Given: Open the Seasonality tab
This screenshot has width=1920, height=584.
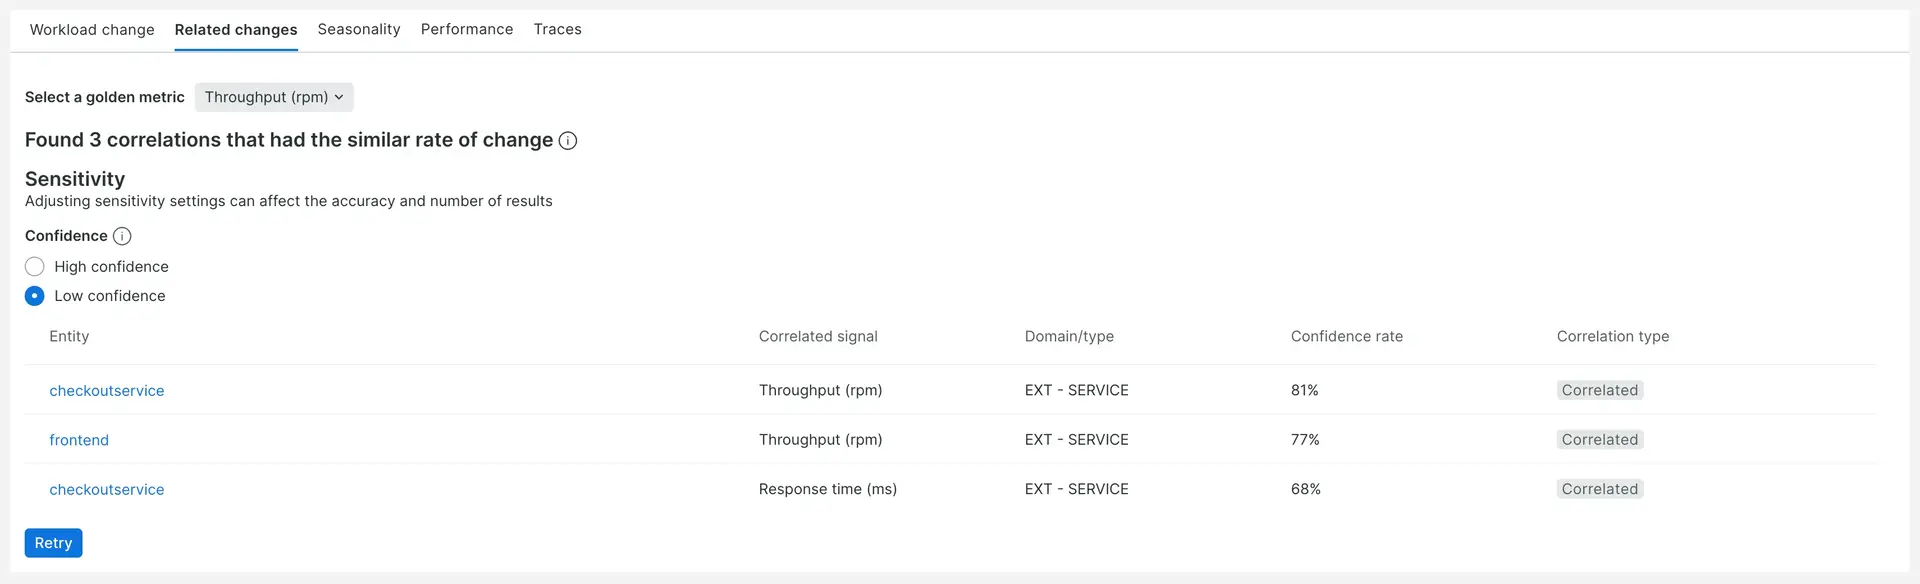Looking at the screenshot, I should [x=359, y=30].
